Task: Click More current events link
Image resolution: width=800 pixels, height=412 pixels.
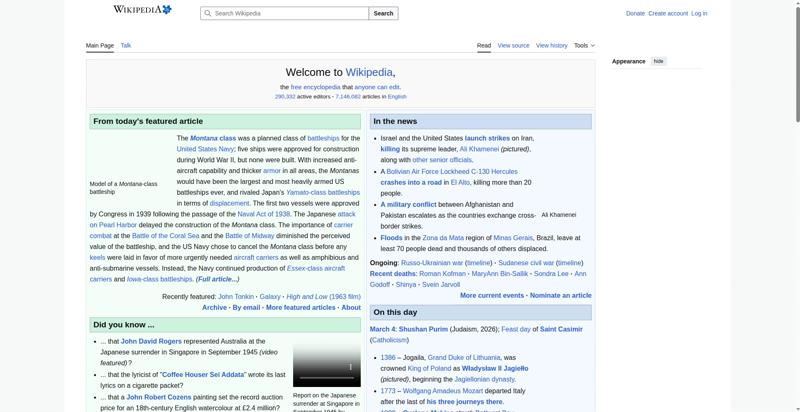Action: (x=492, y=296)
